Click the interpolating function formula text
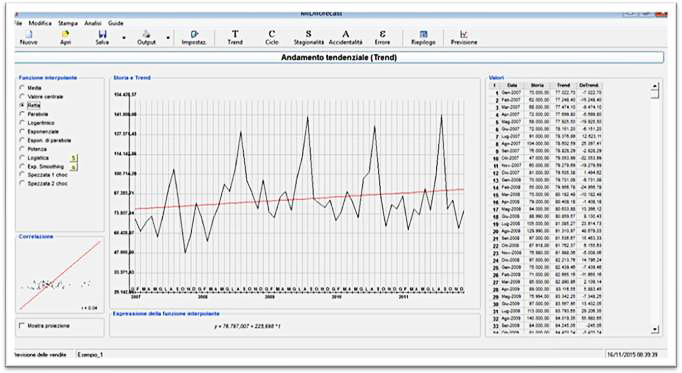 [x=247, y=326]
